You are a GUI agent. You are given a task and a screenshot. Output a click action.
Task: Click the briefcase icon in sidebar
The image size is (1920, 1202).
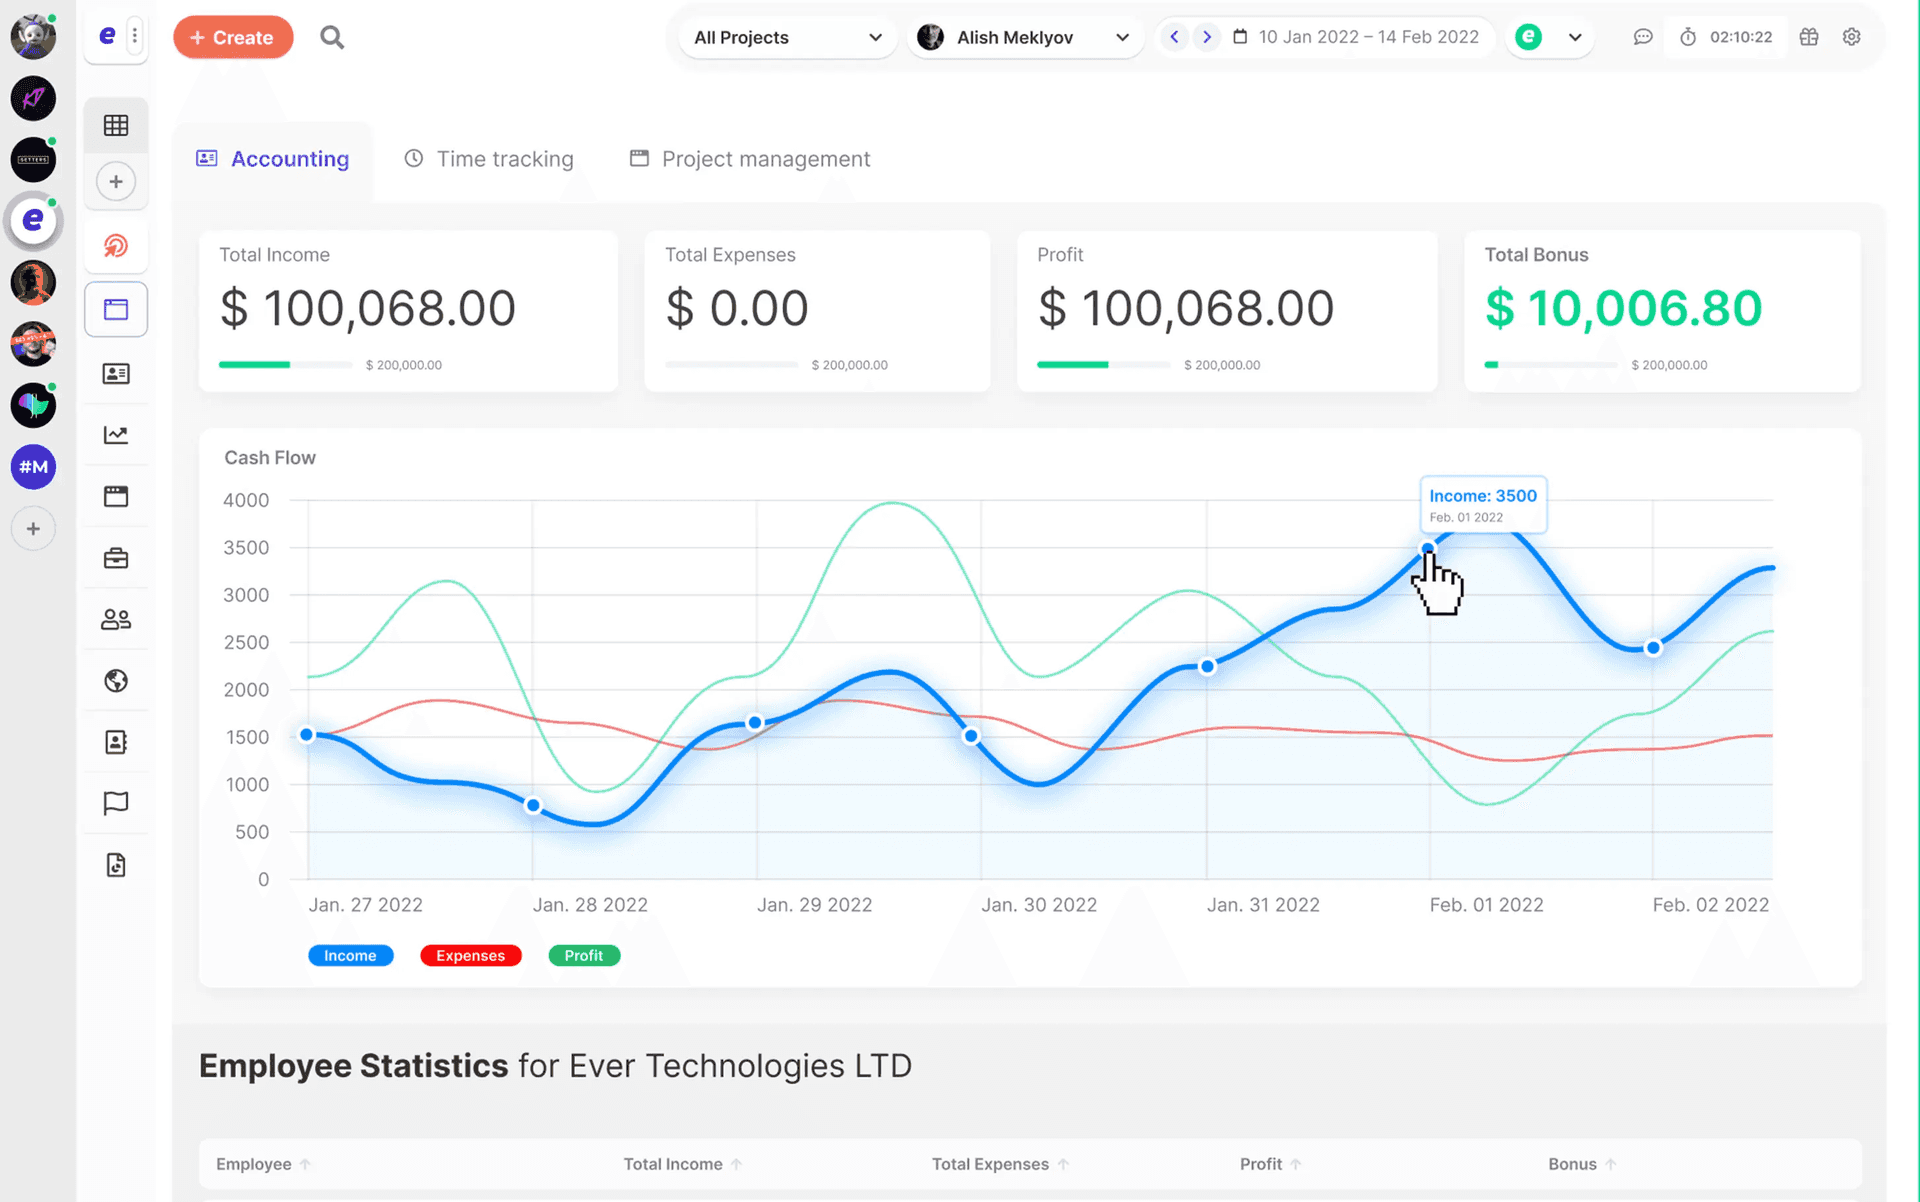(x=116, y=558)
